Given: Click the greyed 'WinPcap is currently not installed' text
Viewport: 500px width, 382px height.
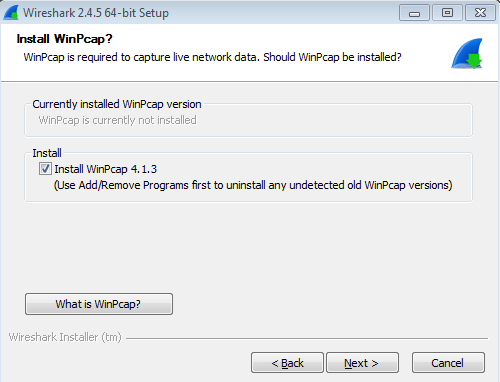Looking at the screenshot, I should click(117, 120).
